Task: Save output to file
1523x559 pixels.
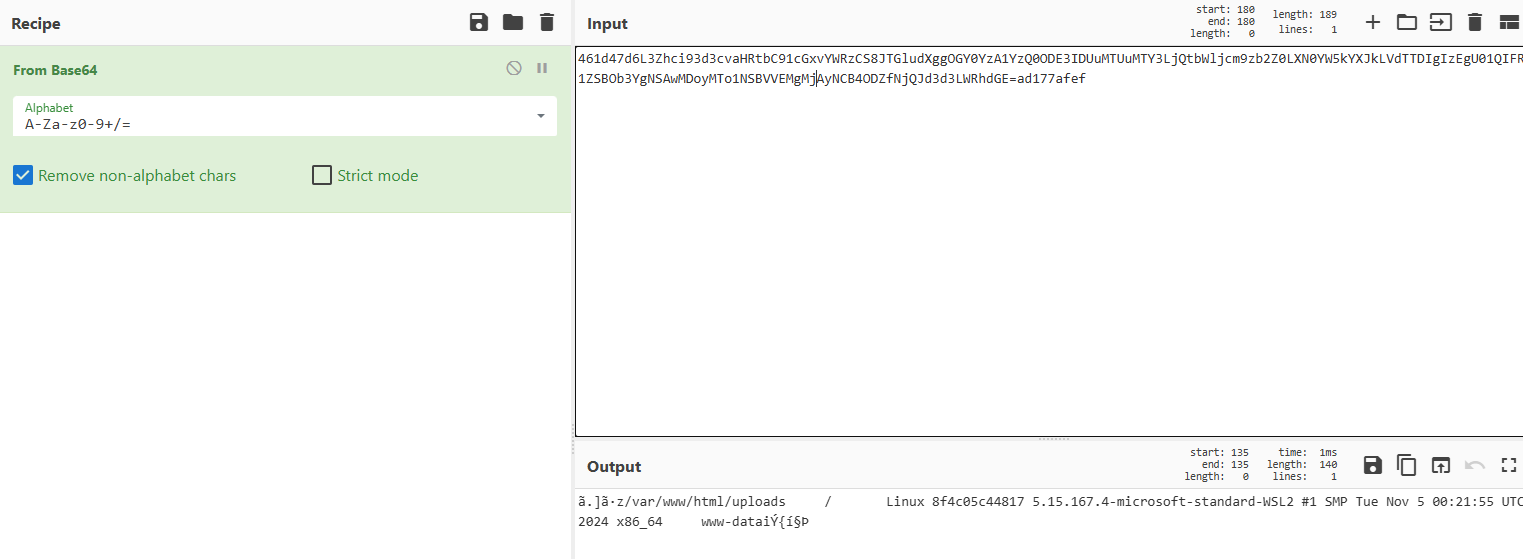Action: pyautogui.click(x=1373, y=465)
